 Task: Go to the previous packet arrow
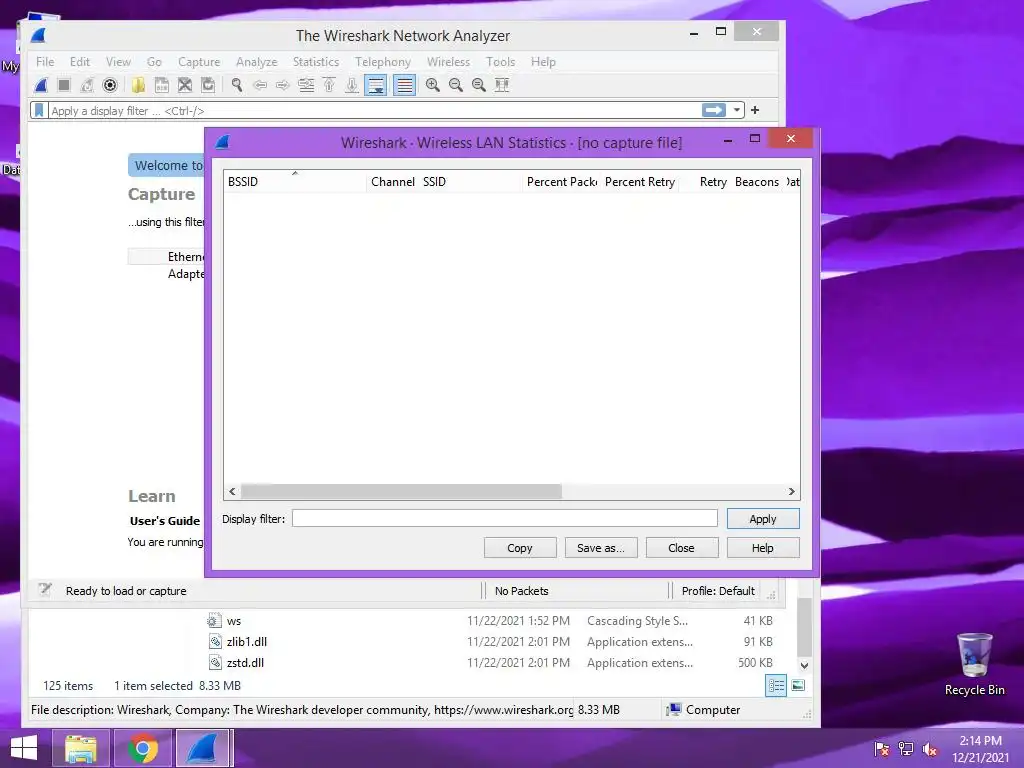[260, 85]
